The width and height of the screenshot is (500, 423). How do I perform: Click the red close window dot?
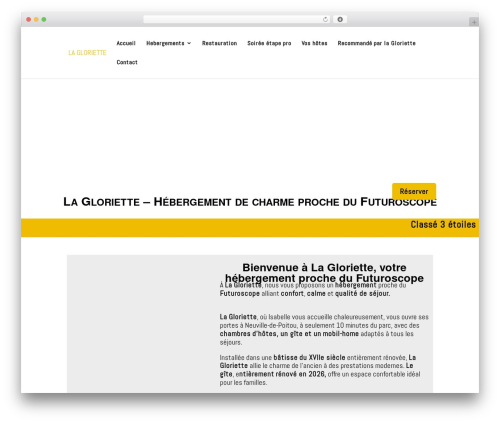pos(29,20)
